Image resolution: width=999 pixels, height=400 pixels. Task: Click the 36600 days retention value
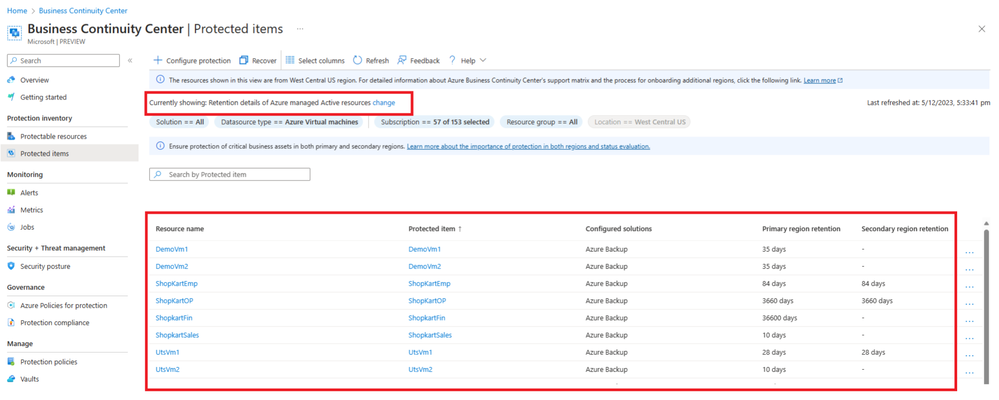pyautogui.click(x=779, y=318)
